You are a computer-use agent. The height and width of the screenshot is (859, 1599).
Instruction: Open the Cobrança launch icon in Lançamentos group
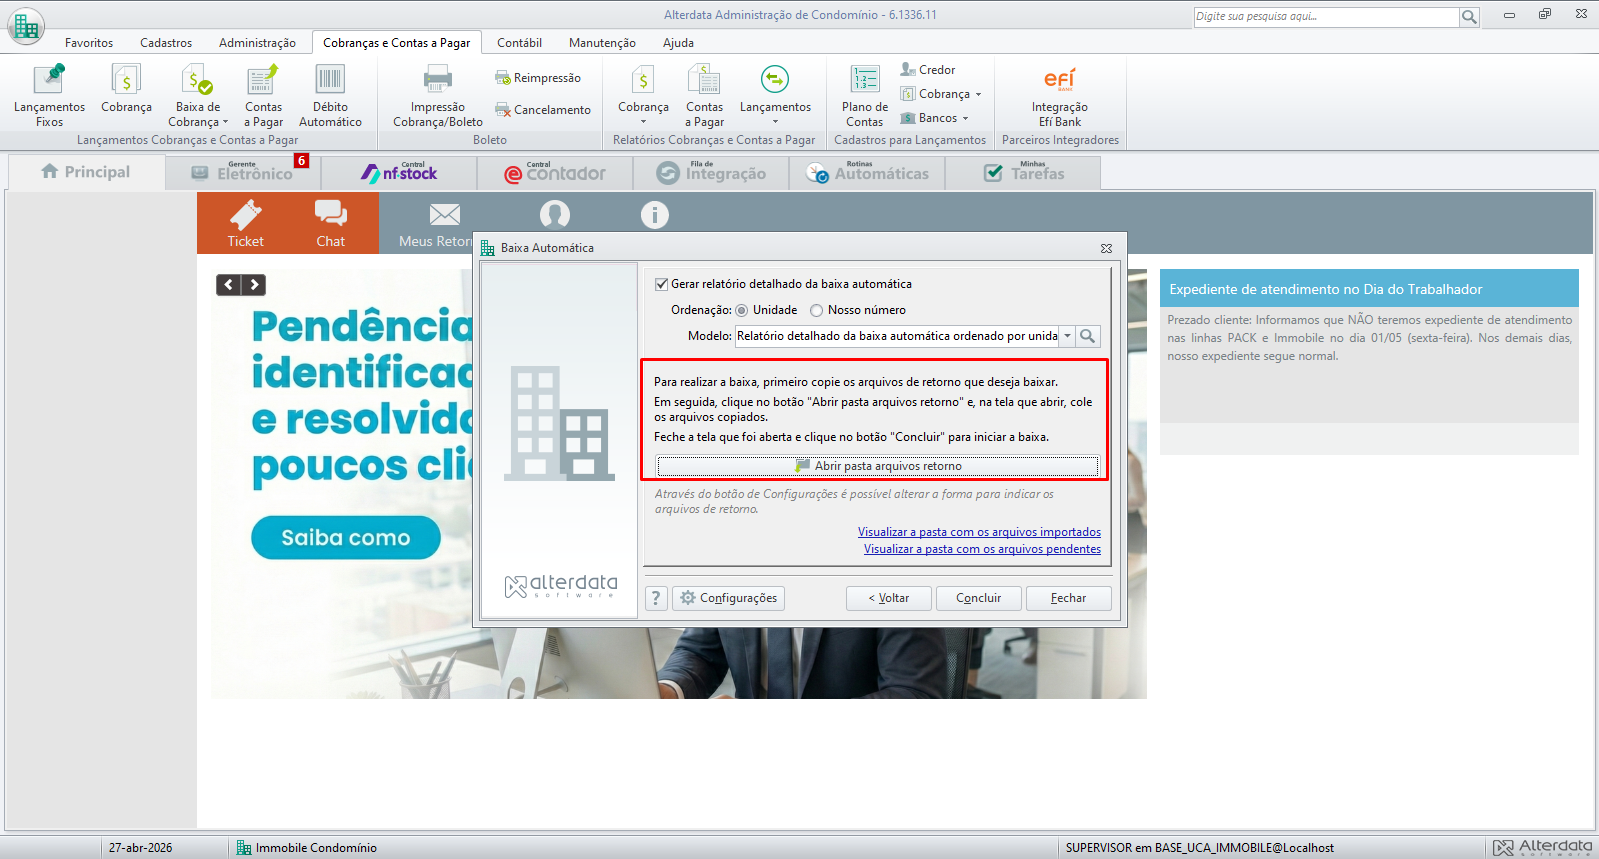[x=126, y=90]
